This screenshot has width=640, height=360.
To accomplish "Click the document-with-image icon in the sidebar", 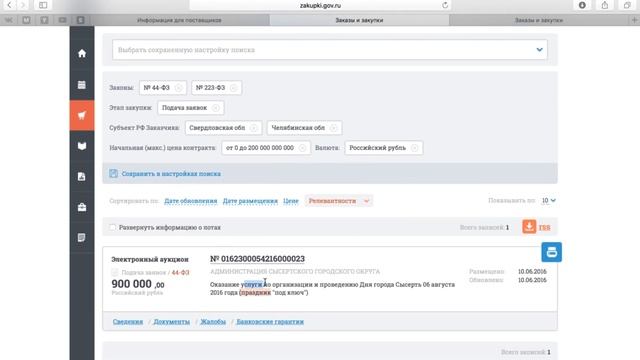I will (82, 176).
